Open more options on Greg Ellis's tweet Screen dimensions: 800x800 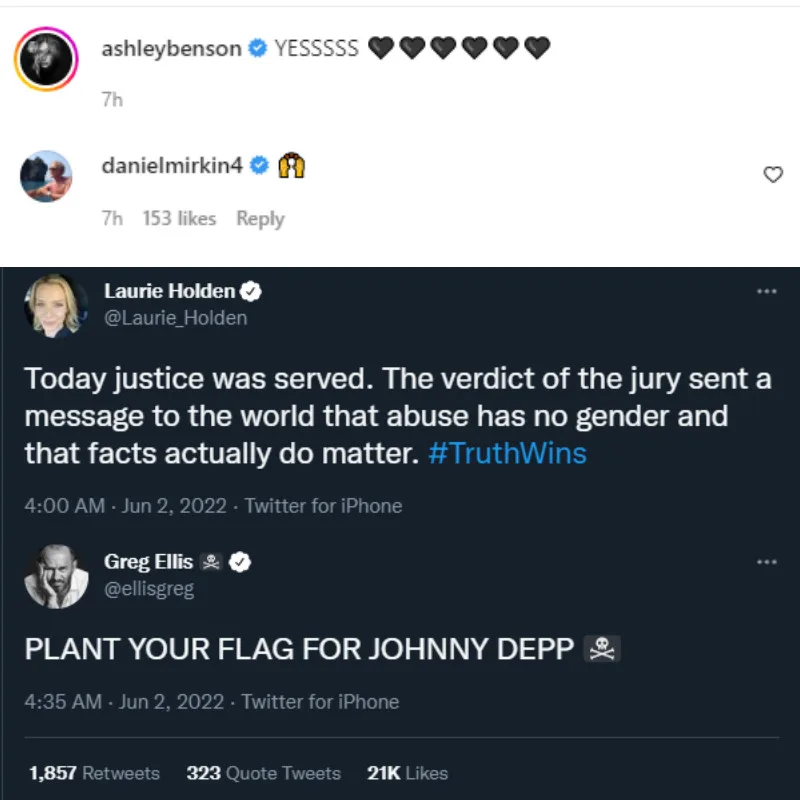pos(766,562)
